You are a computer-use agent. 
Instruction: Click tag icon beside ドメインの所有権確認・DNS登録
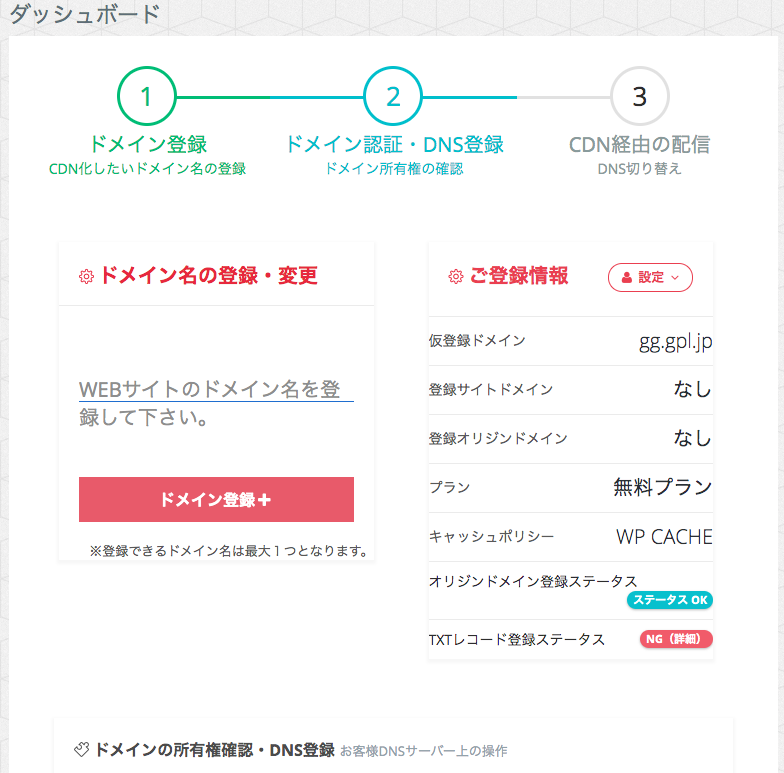(x=82, y=749)
